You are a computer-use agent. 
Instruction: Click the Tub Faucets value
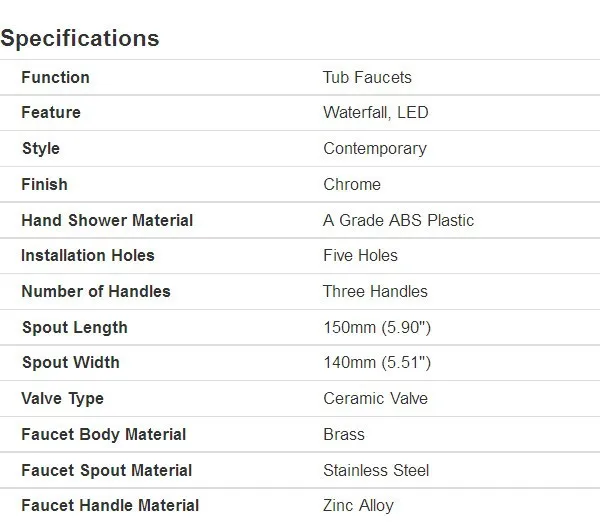coord(367,77)
